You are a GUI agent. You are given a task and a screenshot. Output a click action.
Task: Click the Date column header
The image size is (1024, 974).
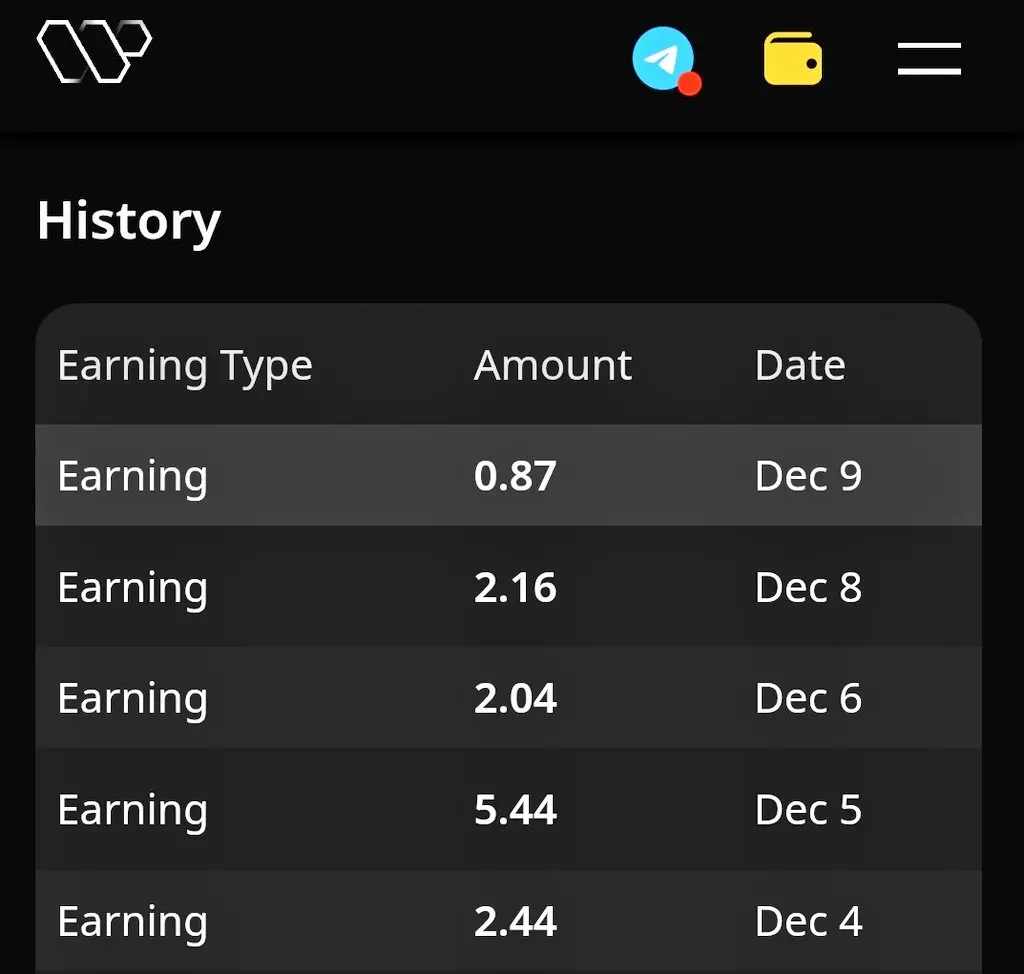[800, 365]
